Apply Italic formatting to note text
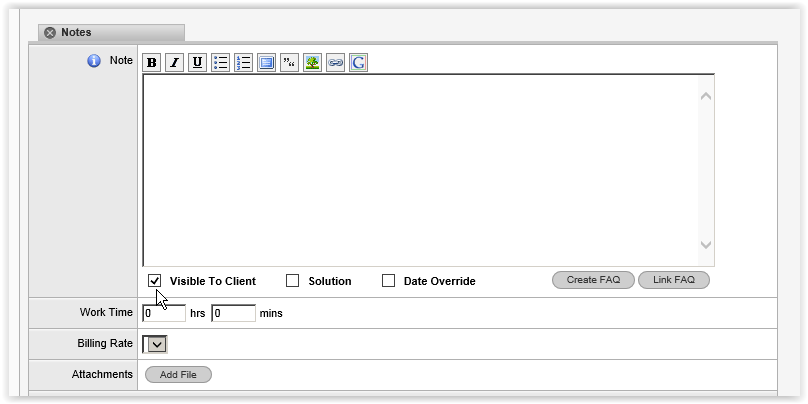 pyautogui.click(x=175, y=63)
